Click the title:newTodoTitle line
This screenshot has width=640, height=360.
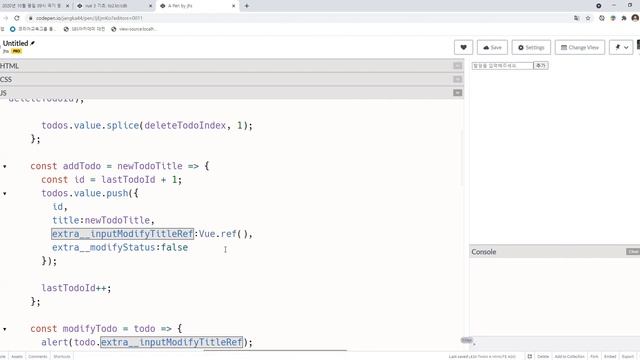click(103, 220)
